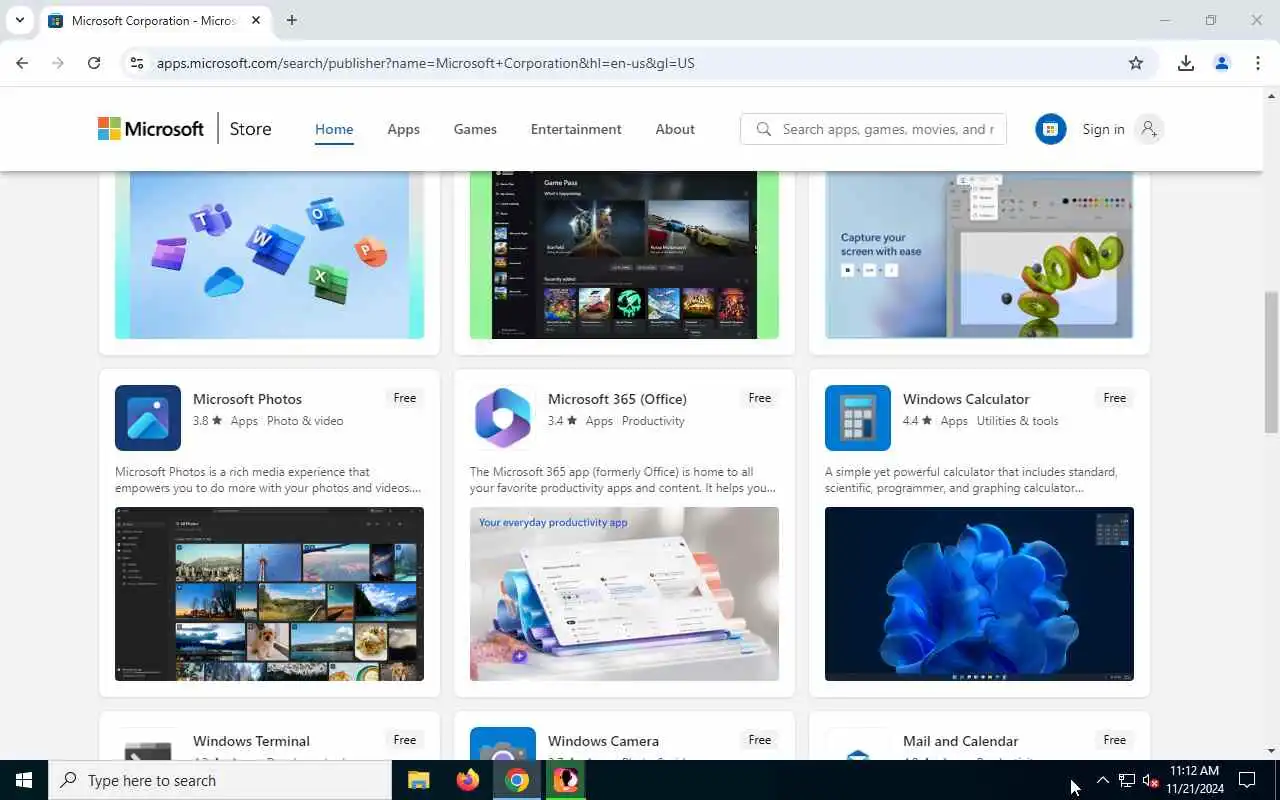Select the Entertainment tab in Store navigation

576,129
